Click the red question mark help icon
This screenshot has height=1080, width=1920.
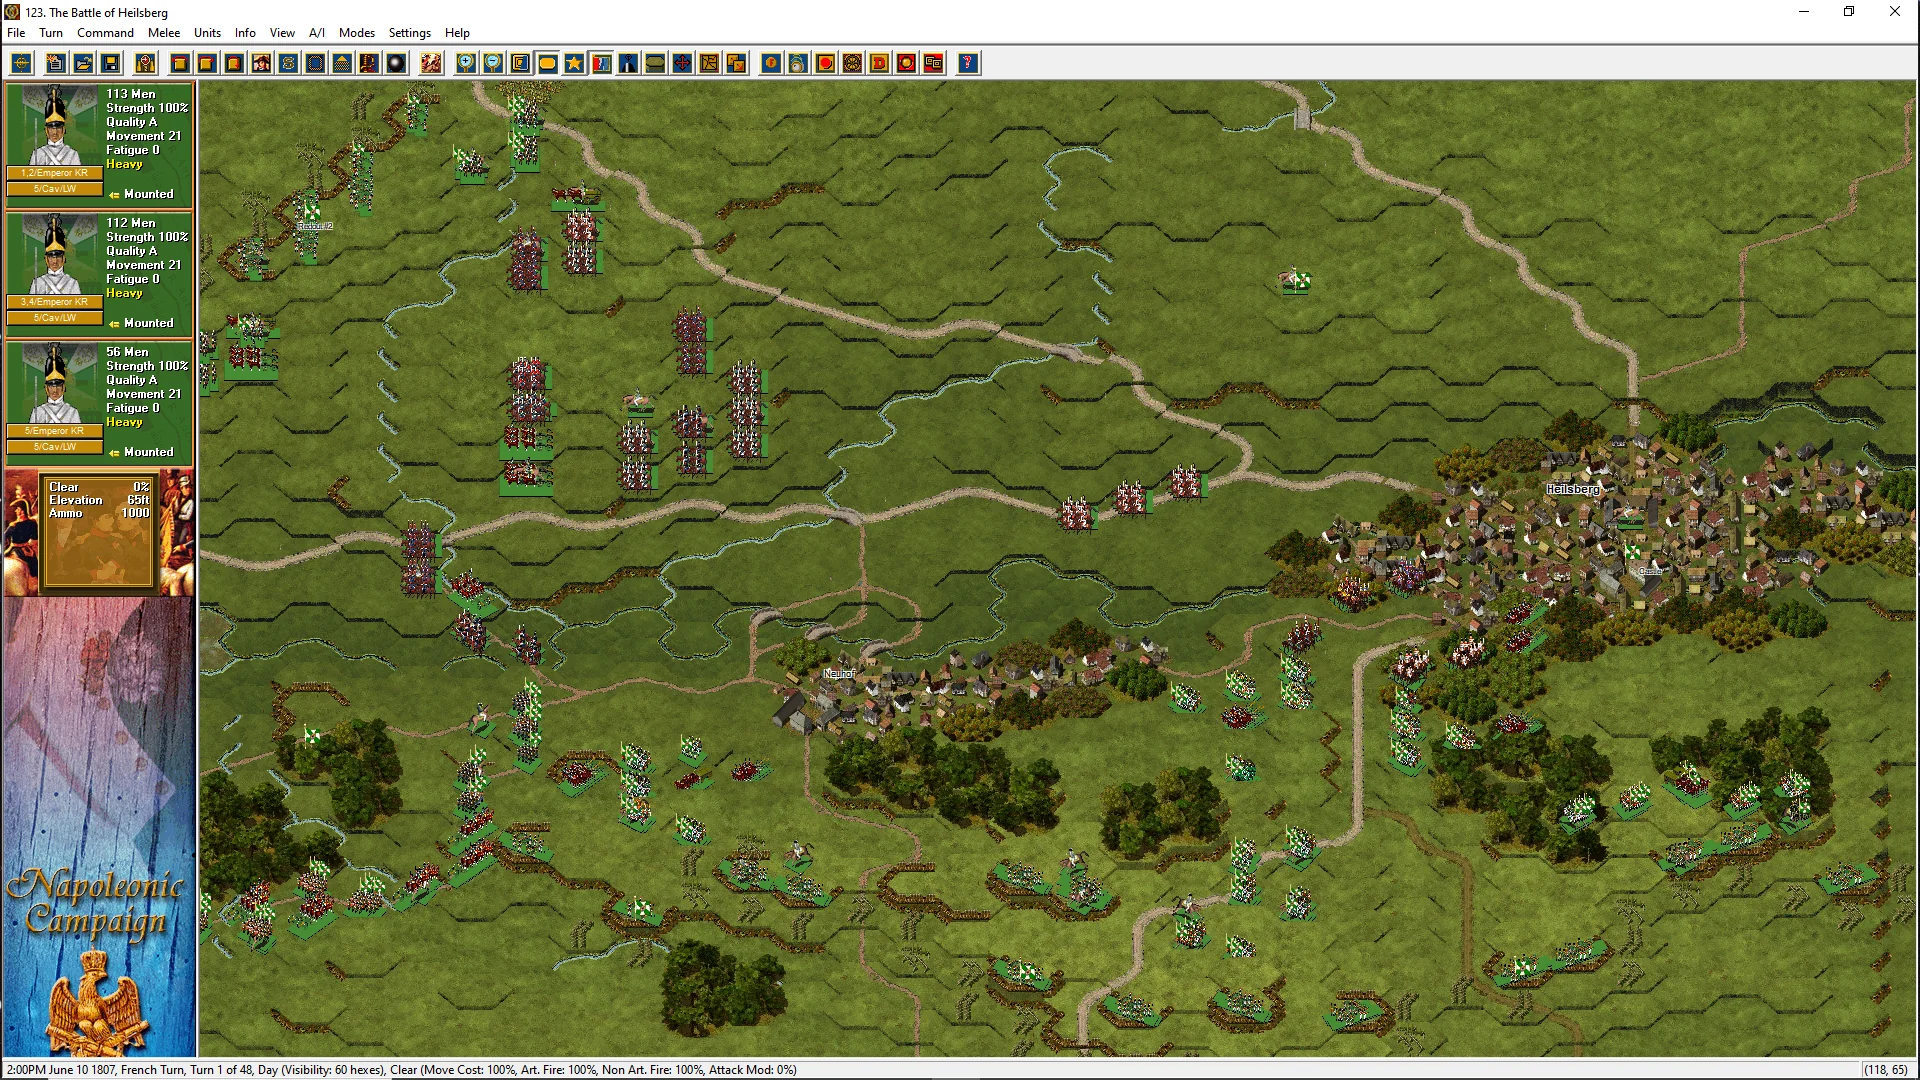967,64
